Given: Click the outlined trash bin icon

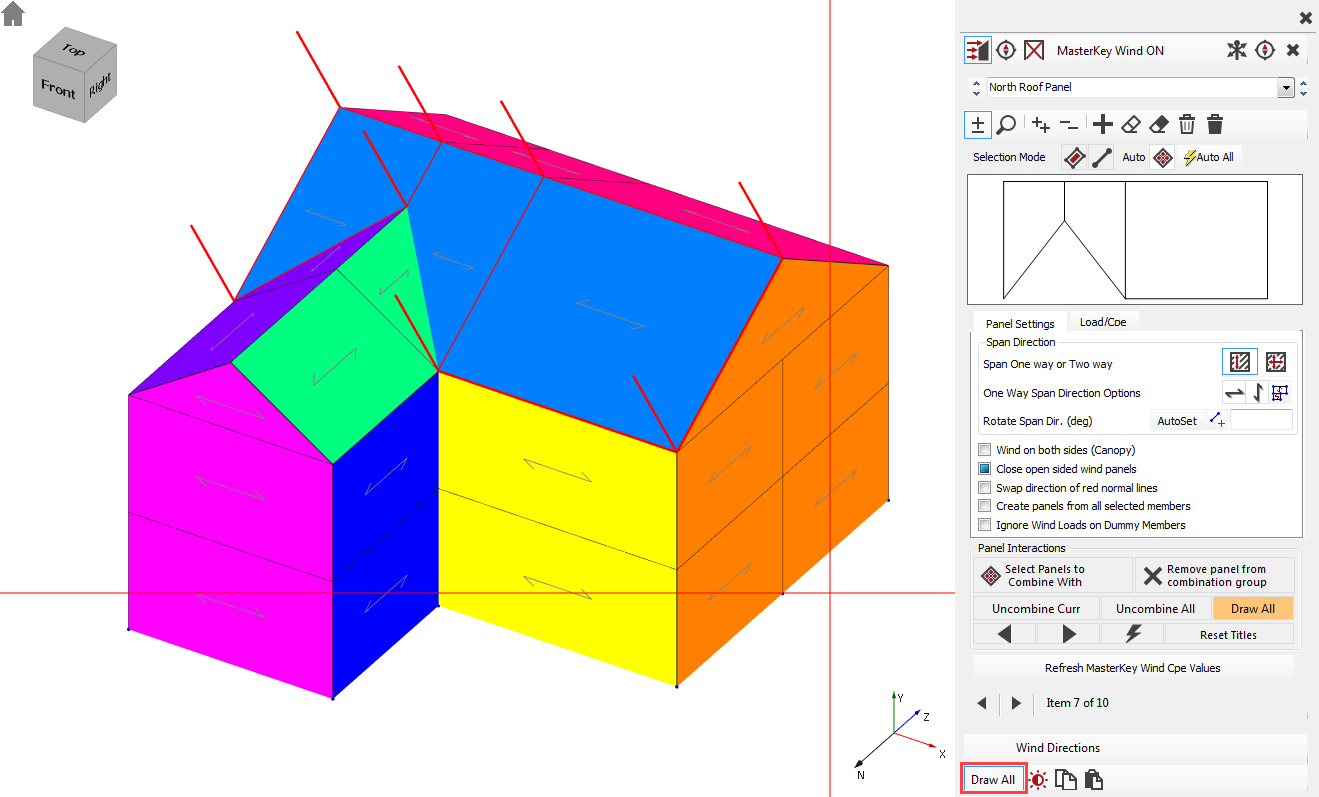Looking at the screenshot, I should [x=1186, y=125].
